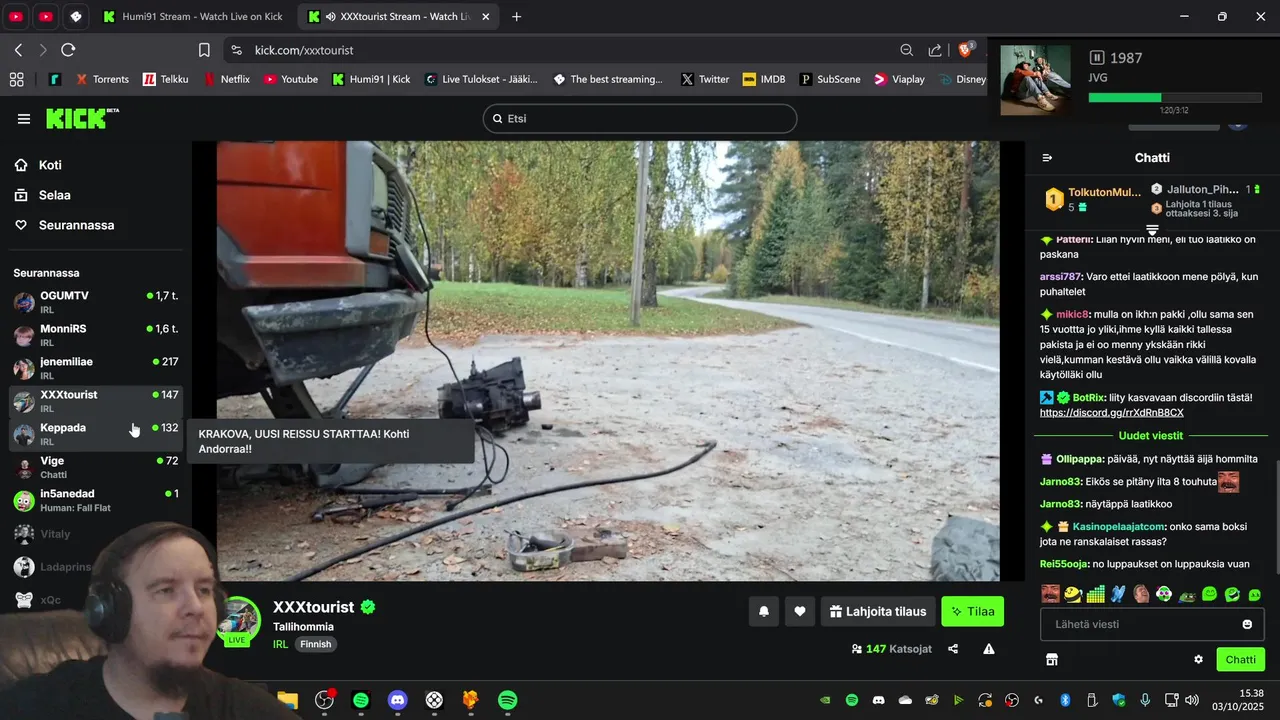Click the KICK logo
Viewport: 1280px width, 720px height.
[82, 118]
